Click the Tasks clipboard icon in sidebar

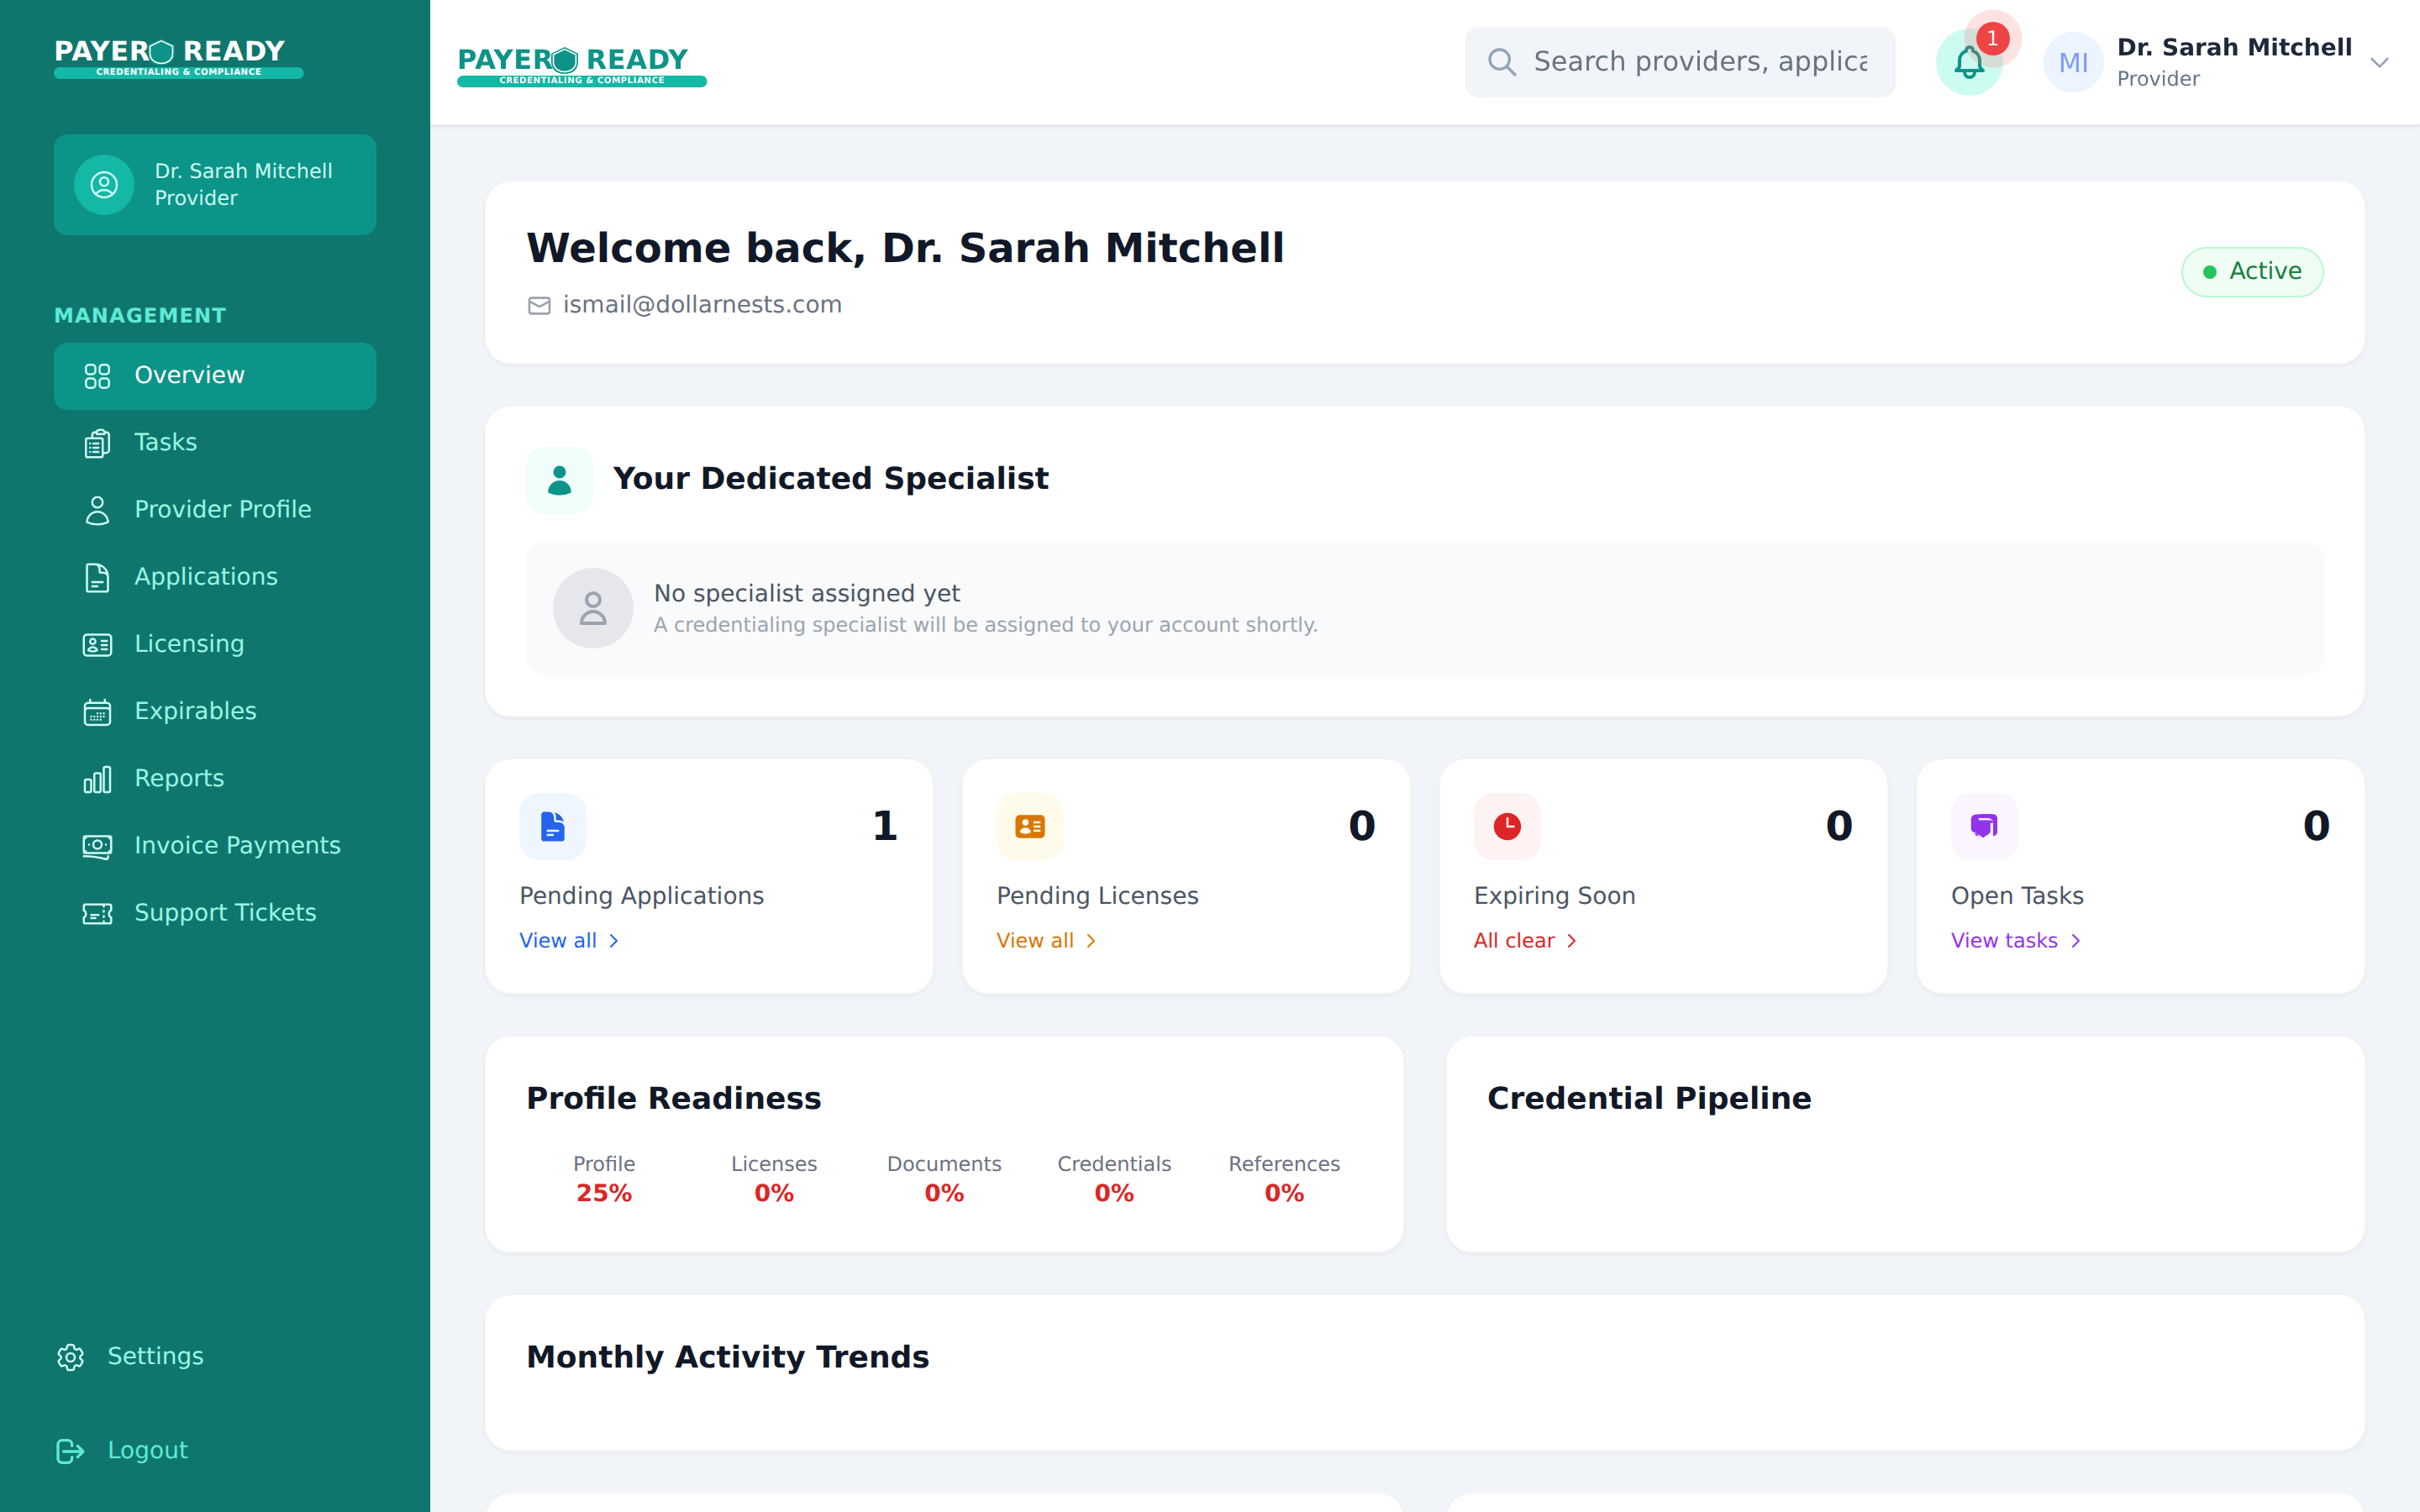[x=97, y=442]
